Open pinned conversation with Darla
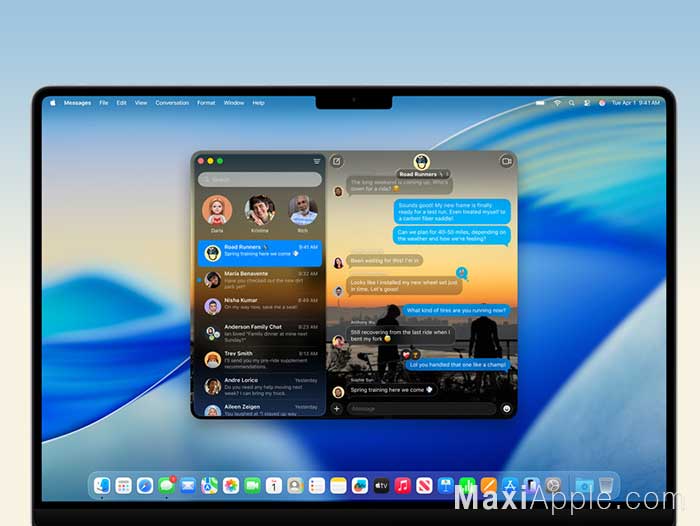 [217, 213]
